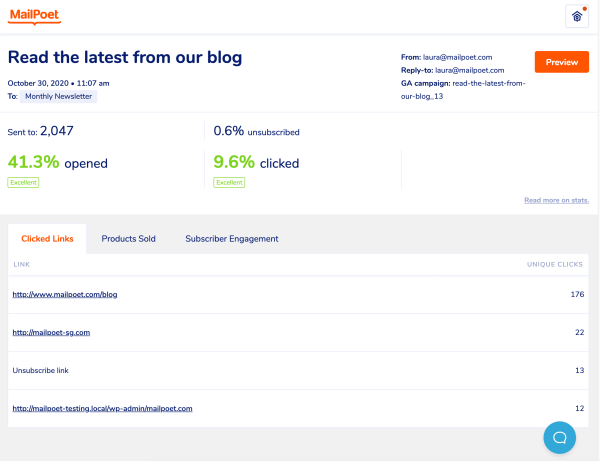600x461 pixels.
Task: Open the chat support bubble
Action: pyautogui.click(x=559, y=438)
